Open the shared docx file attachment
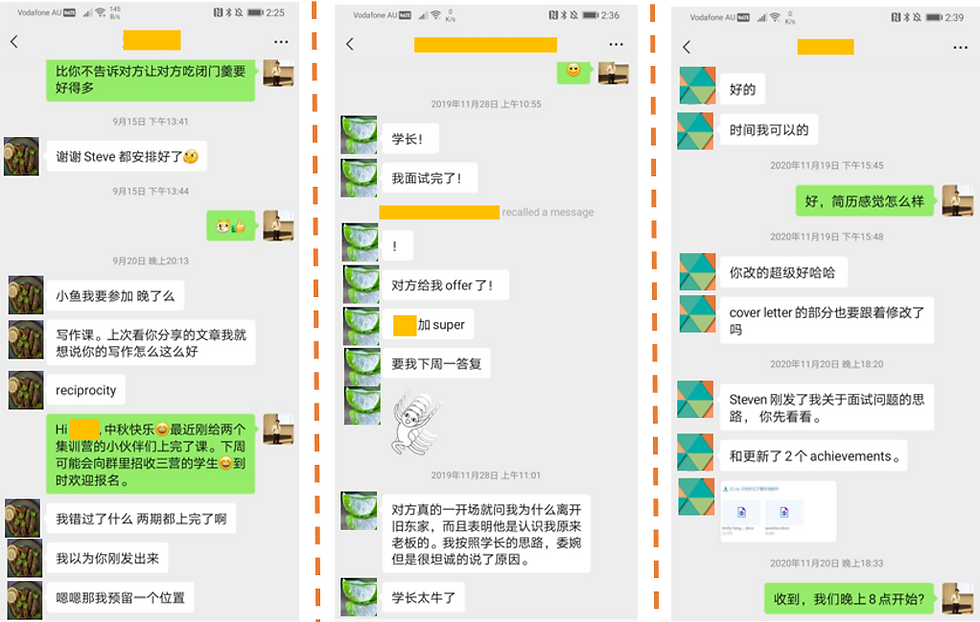This screenshot has width=980, height=622. click(778, 511)
